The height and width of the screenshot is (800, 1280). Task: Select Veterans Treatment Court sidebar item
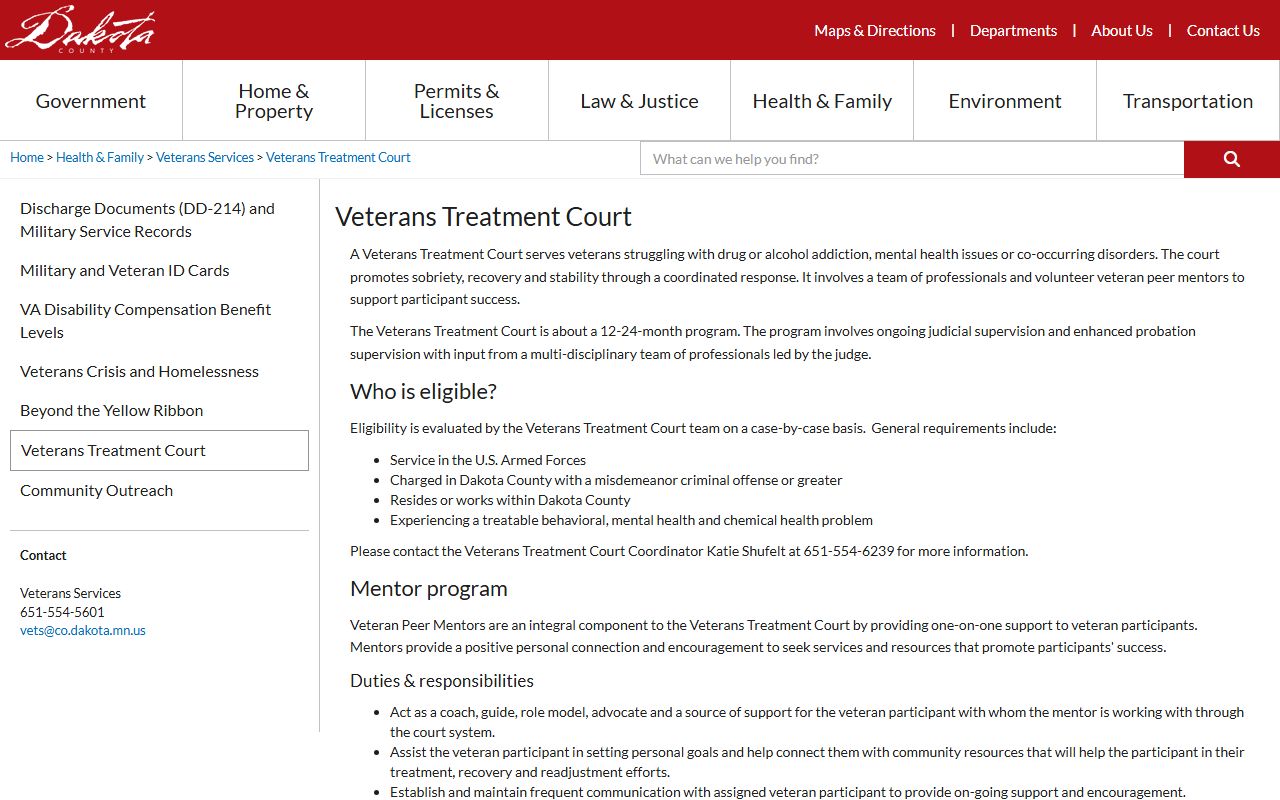(x=159, y=450)
